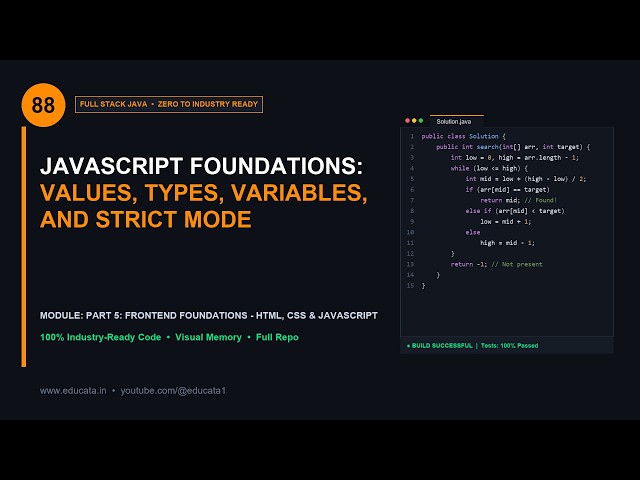
Task: Click the orange 88 episode badge
Action: pos(43,105)
